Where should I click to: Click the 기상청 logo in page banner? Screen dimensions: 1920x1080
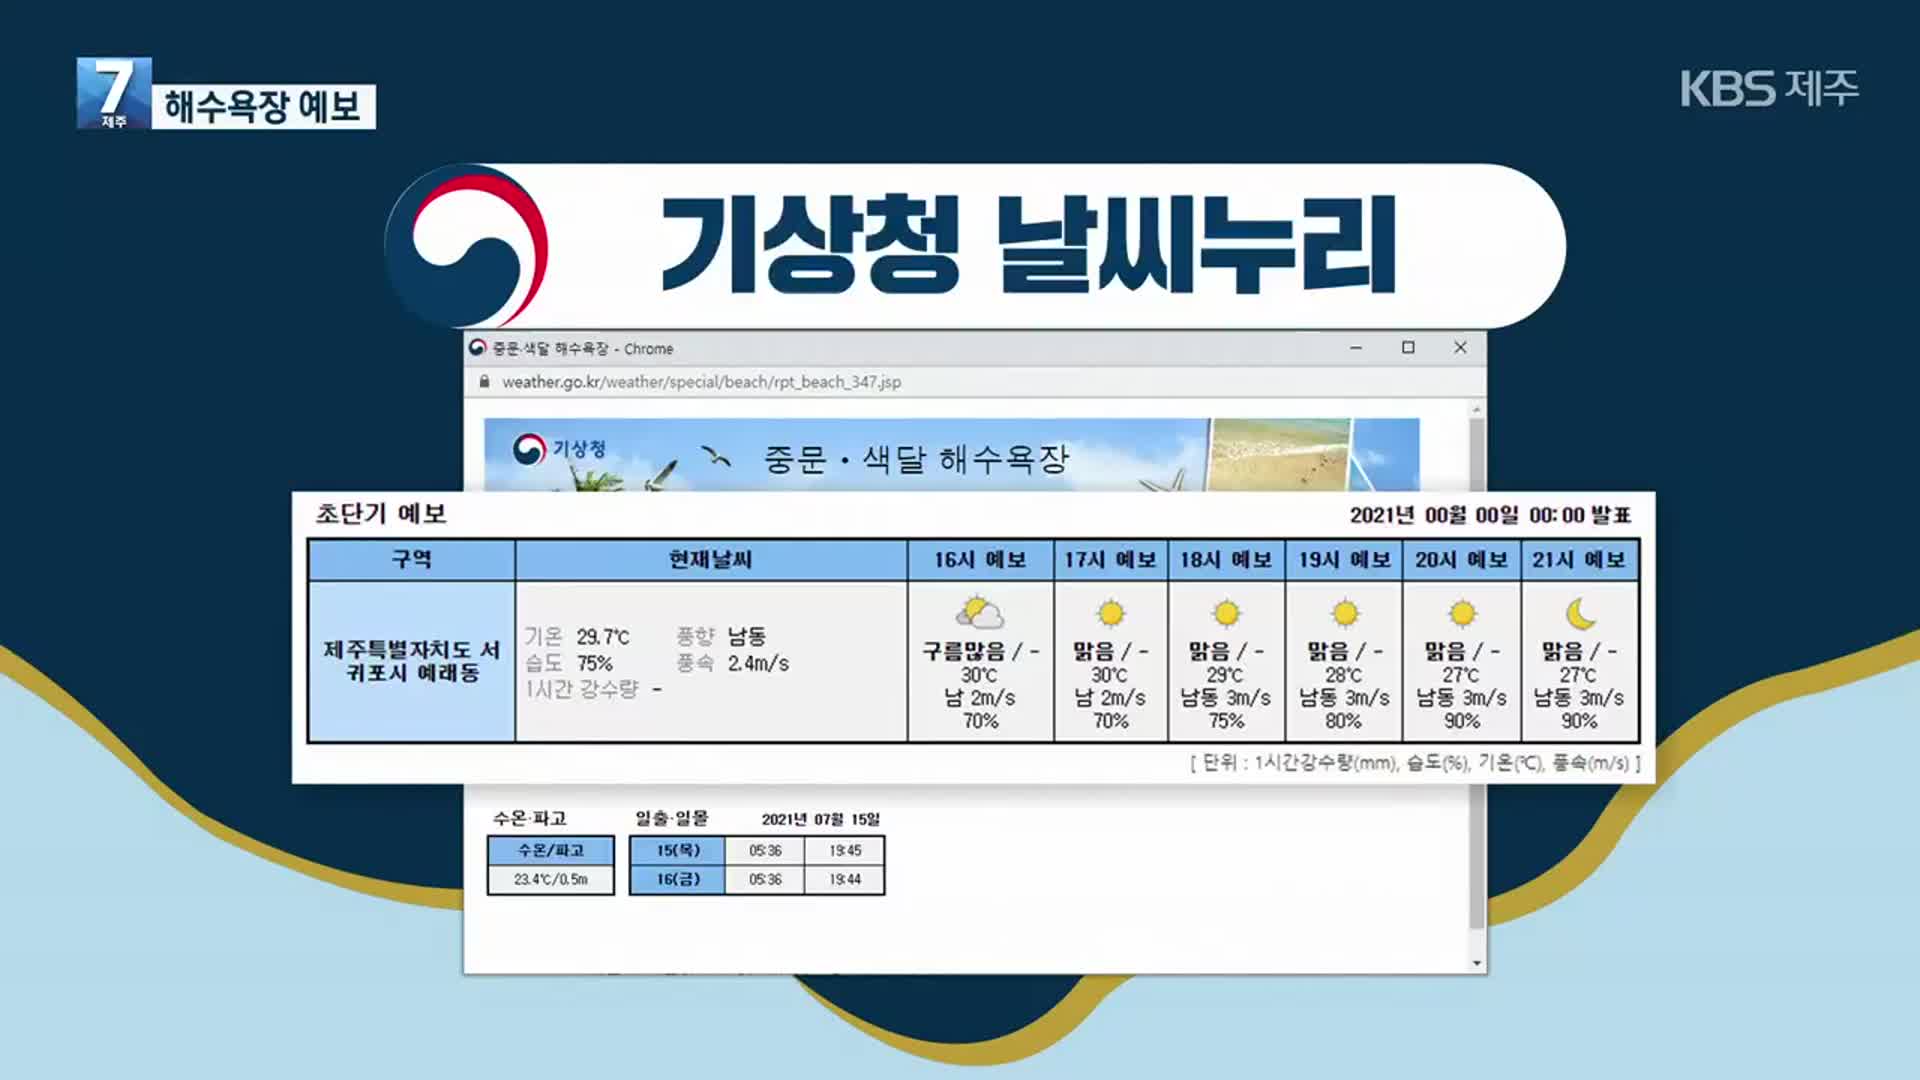point(560,449)
